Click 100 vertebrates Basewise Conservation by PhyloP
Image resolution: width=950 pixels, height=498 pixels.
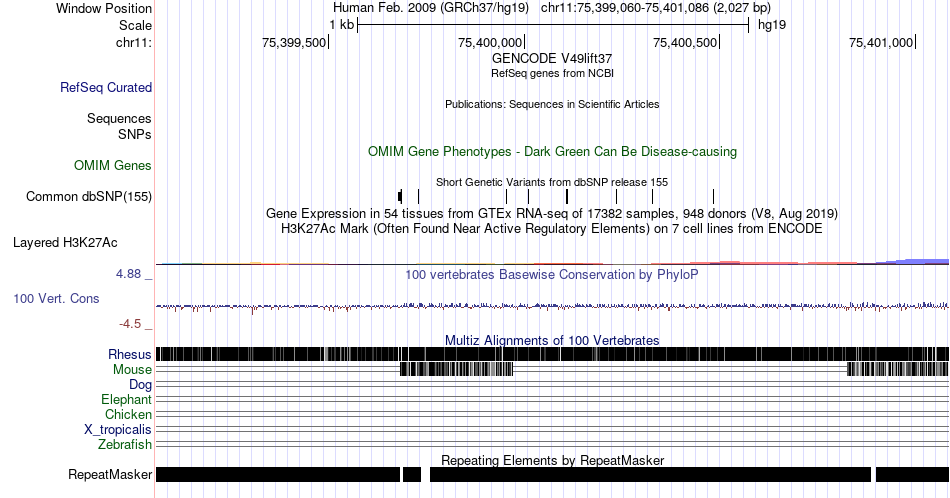tap(552, 274)
